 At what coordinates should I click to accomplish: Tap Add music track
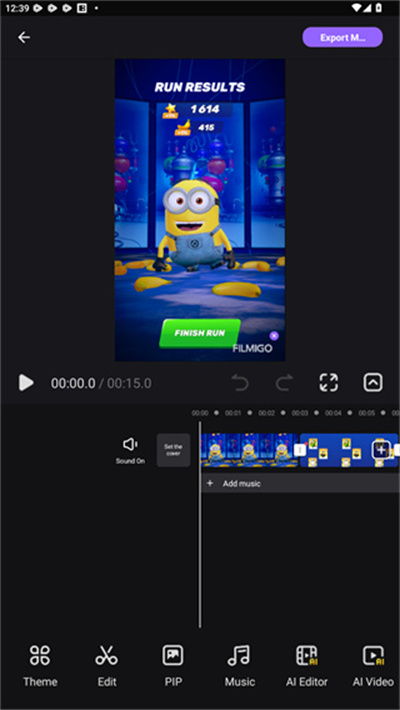pyautogui.click(x=301, y=484)
